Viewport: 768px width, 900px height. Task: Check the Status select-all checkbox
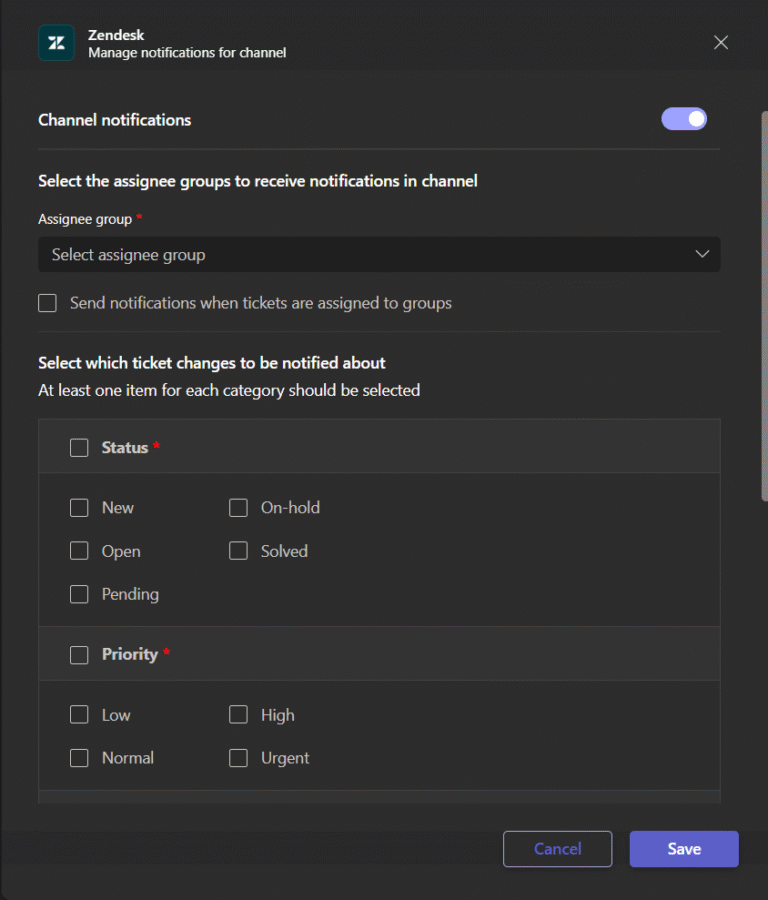point(79,448)
